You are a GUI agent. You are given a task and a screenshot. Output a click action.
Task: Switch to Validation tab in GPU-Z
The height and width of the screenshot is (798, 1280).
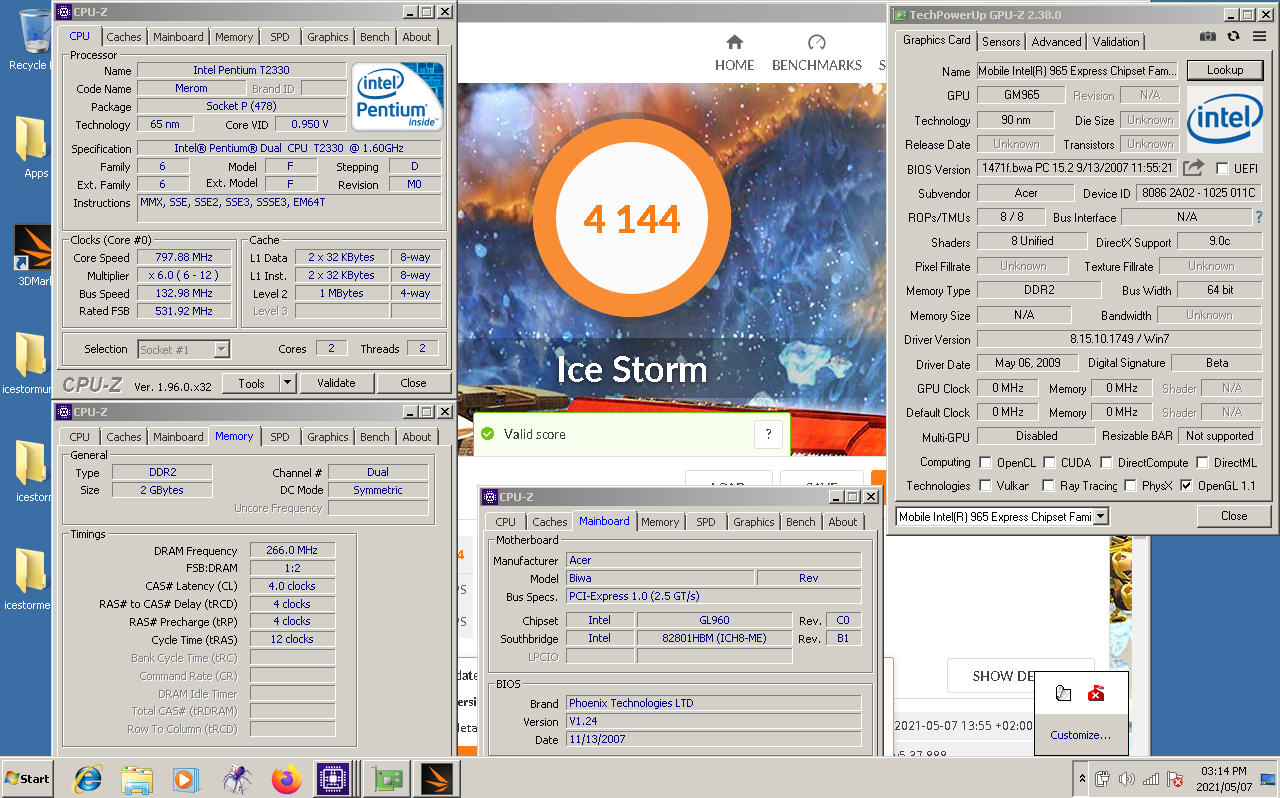(x=1115, y=42)
